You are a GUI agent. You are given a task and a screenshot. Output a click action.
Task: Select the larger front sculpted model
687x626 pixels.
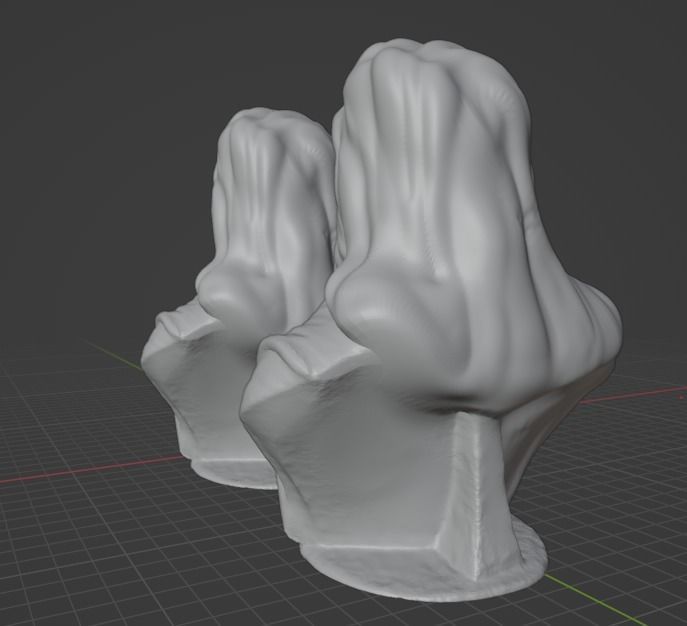(432, 320)
